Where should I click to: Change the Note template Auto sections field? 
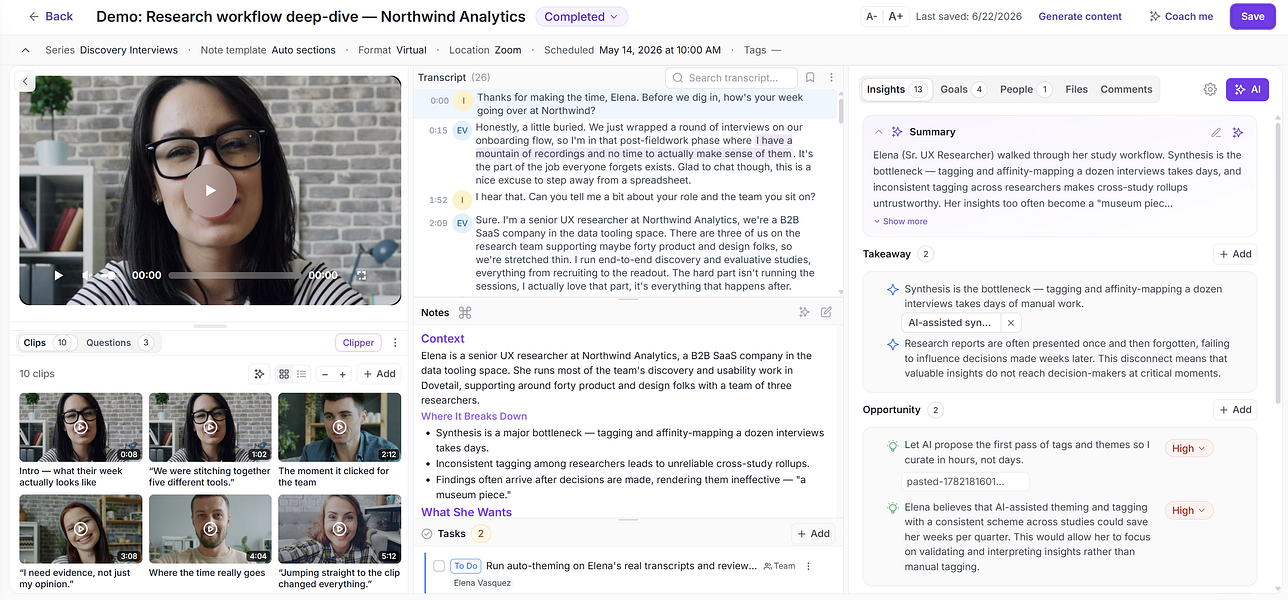point(268,50)
